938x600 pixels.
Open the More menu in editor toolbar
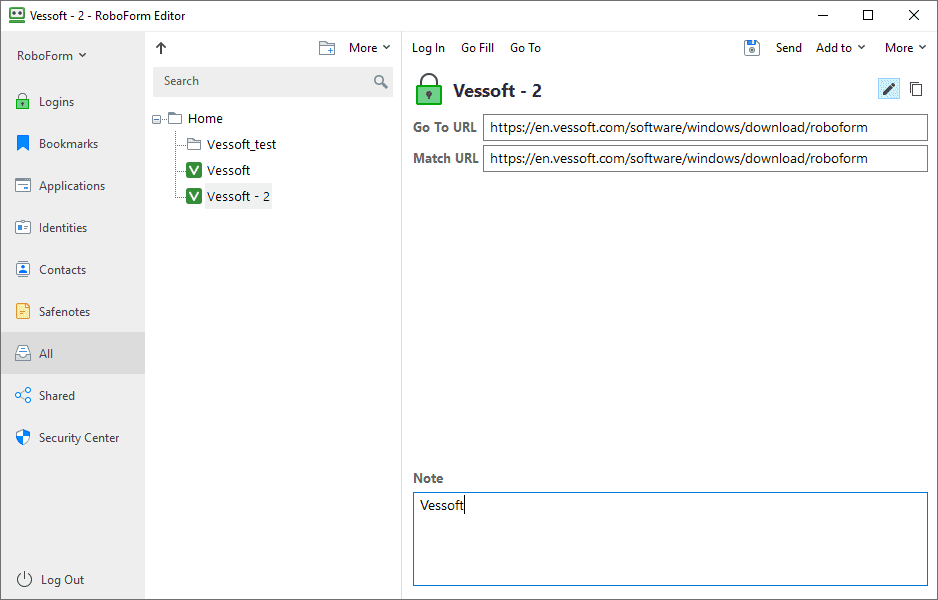tap(905, 48)
